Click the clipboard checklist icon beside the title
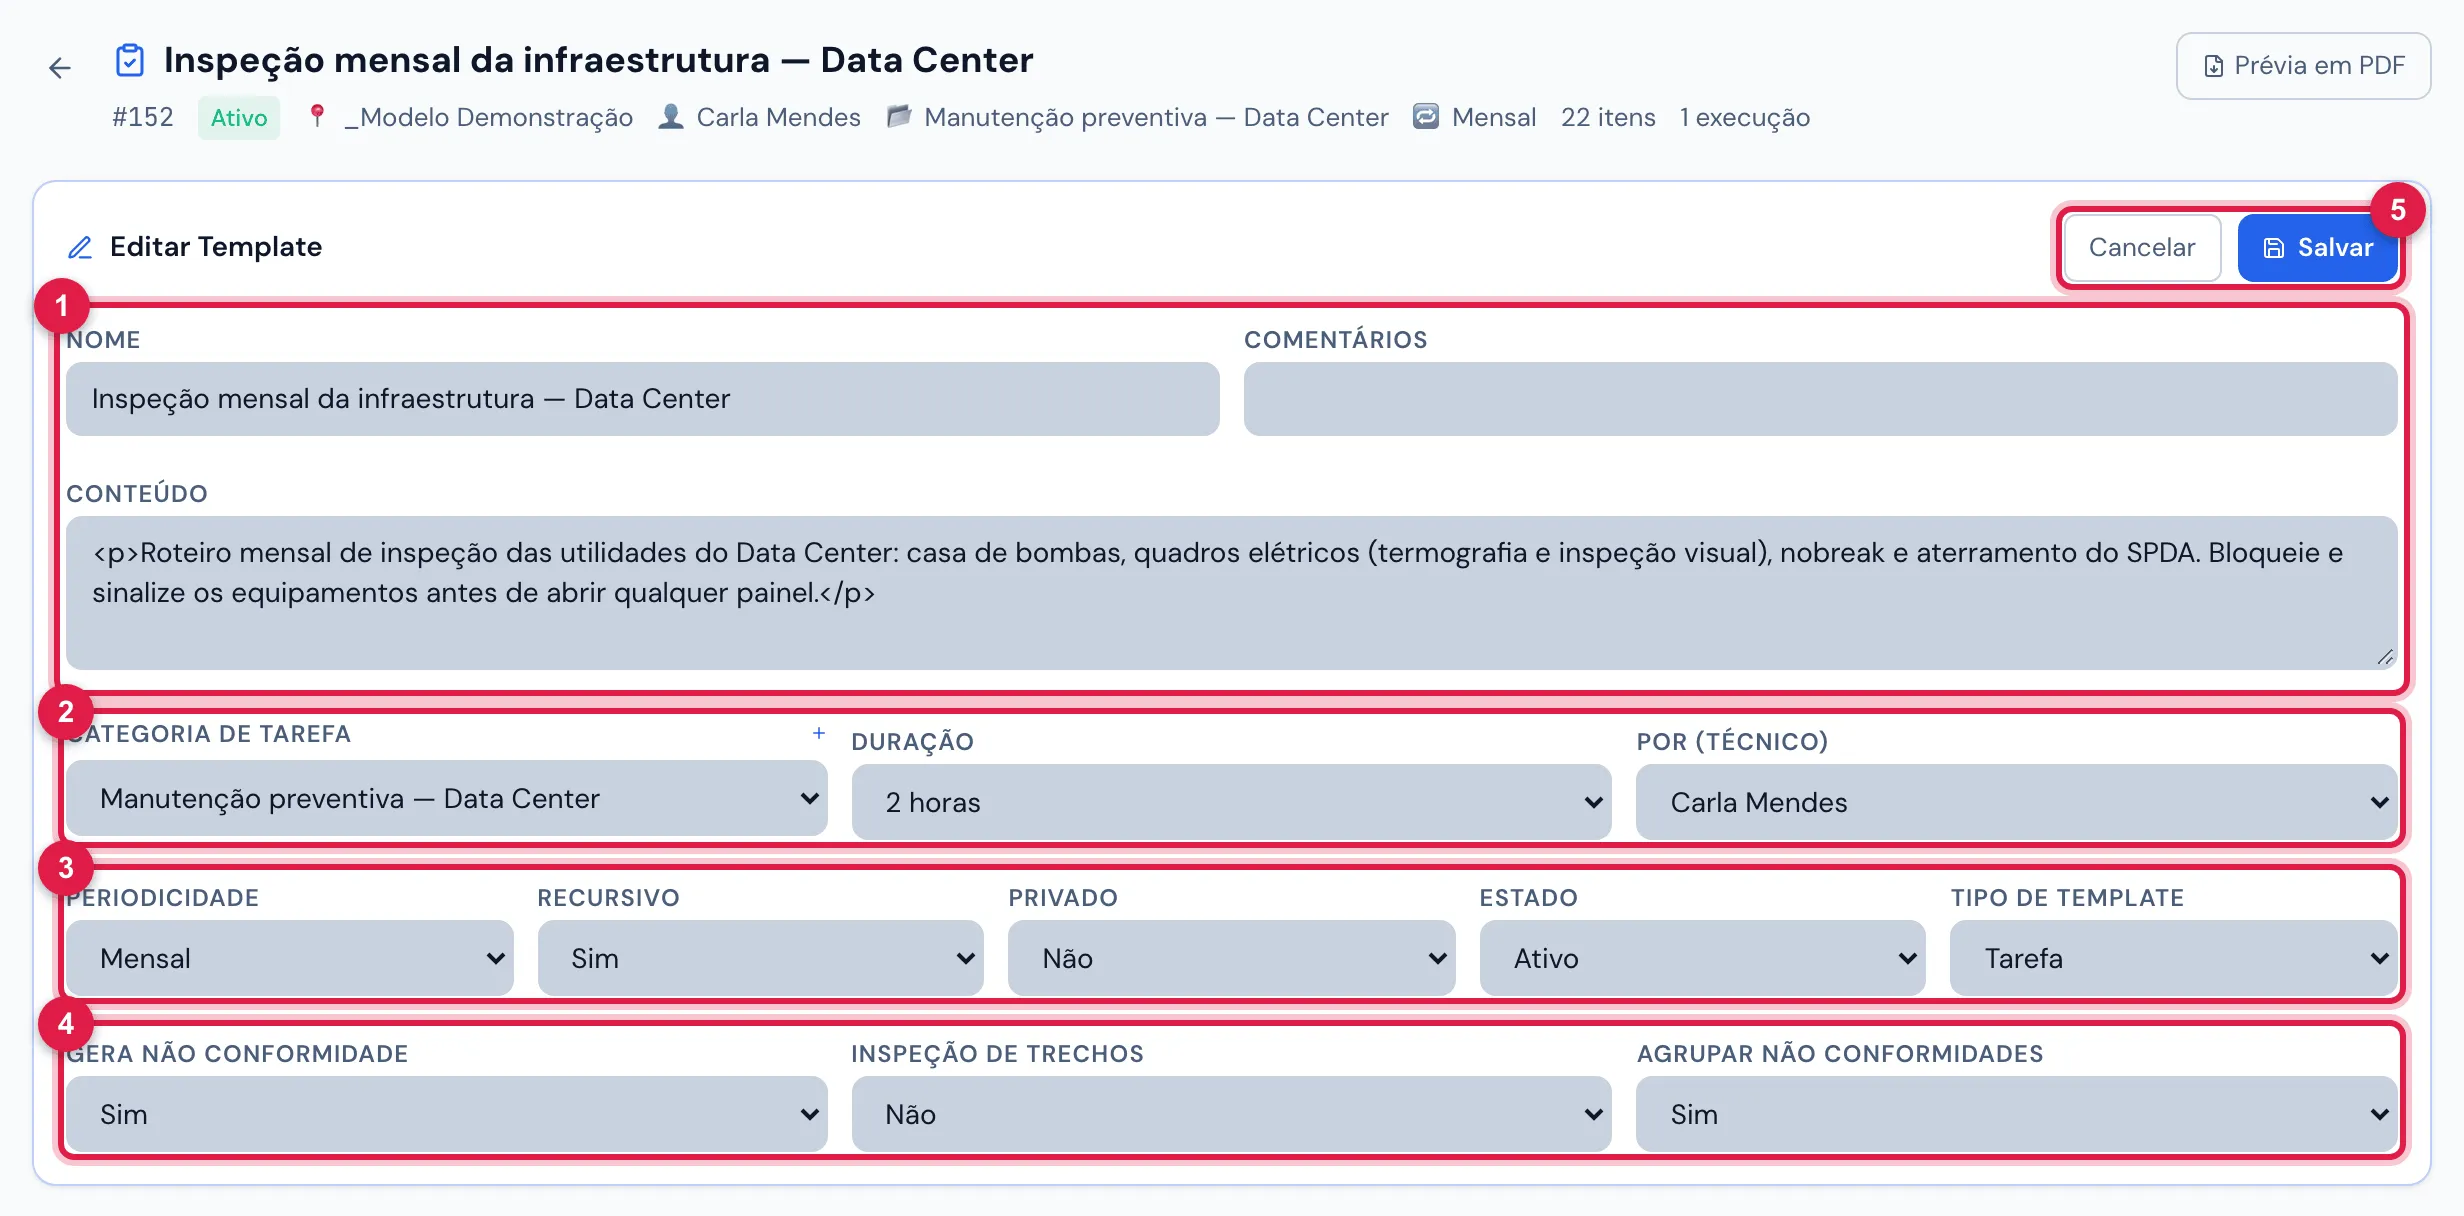Image resolution: width=2464 pixels, height=1216 pixels. 130,60
